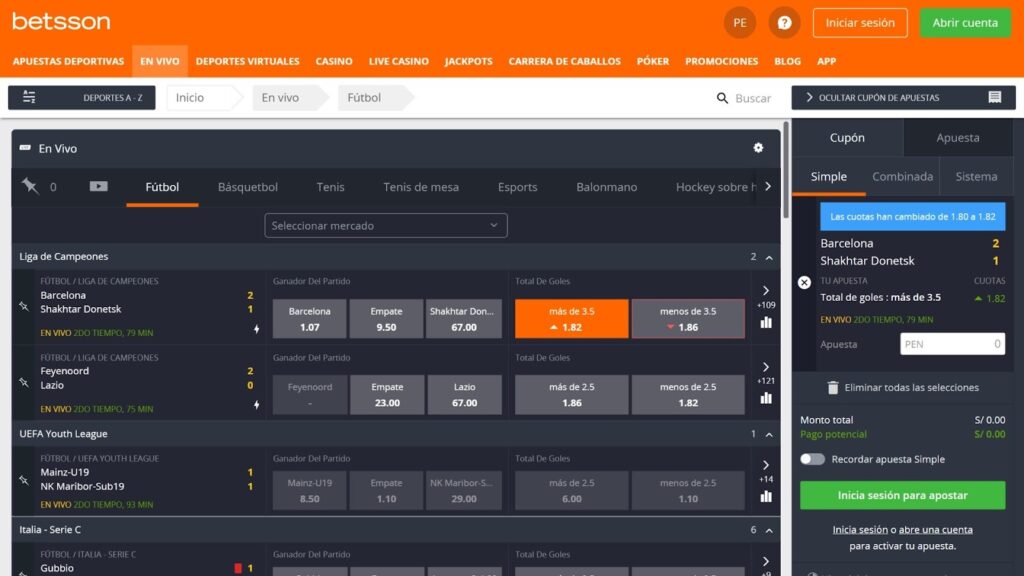
Task: Click the trash icon to clear selections
Action: (833, 387)
